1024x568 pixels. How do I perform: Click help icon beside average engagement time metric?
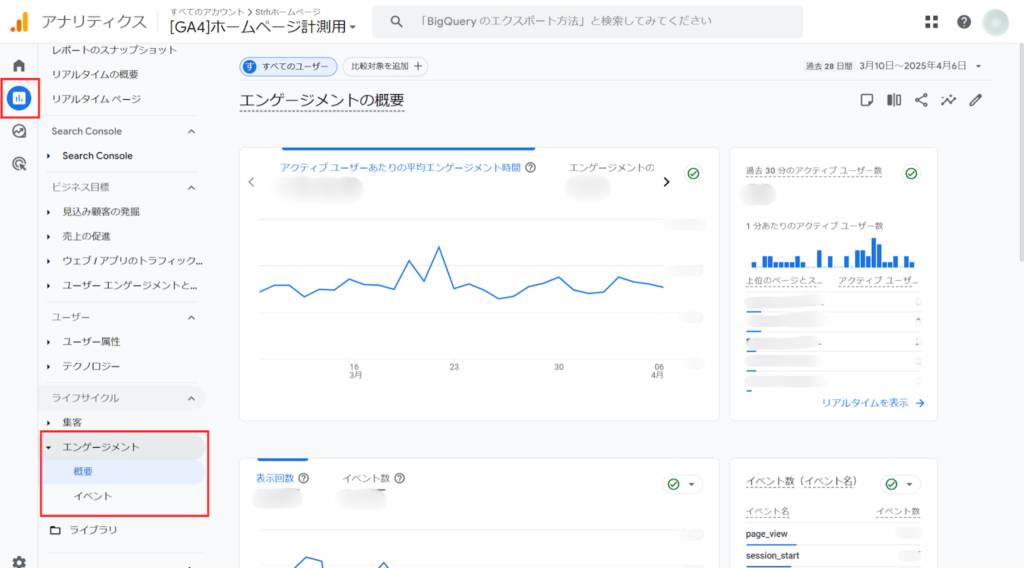(x=530, y=167)
